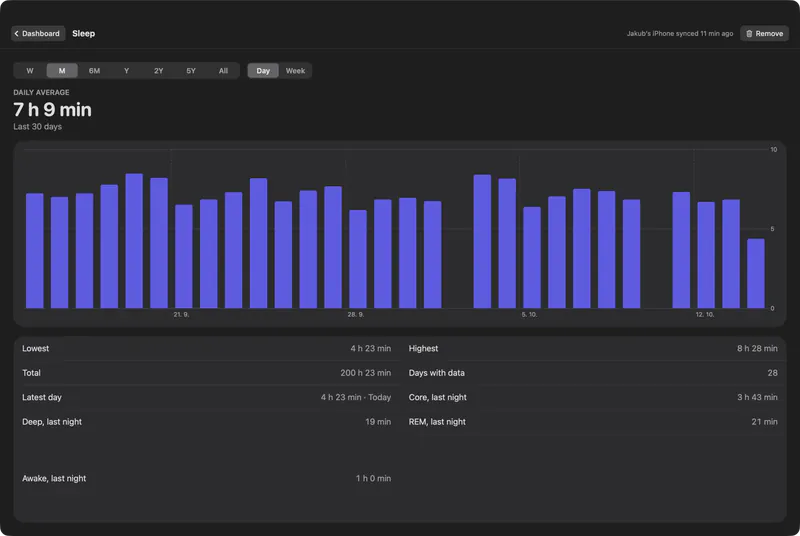
Task: Click the shortest bar for today's sleep
Action: (756, 274)
